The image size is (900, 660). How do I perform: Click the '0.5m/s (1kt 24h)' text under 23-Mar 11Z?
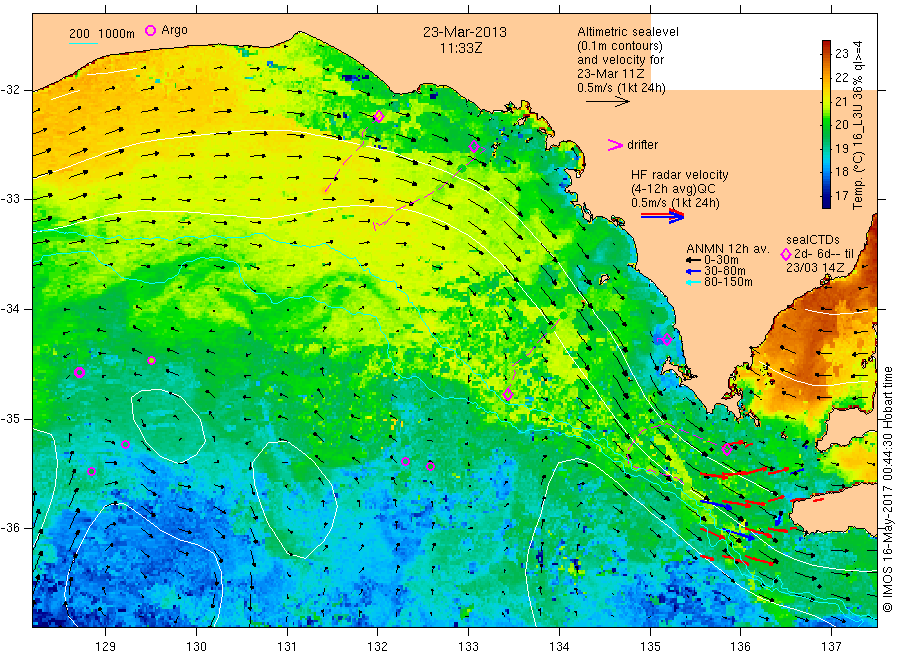622,88
